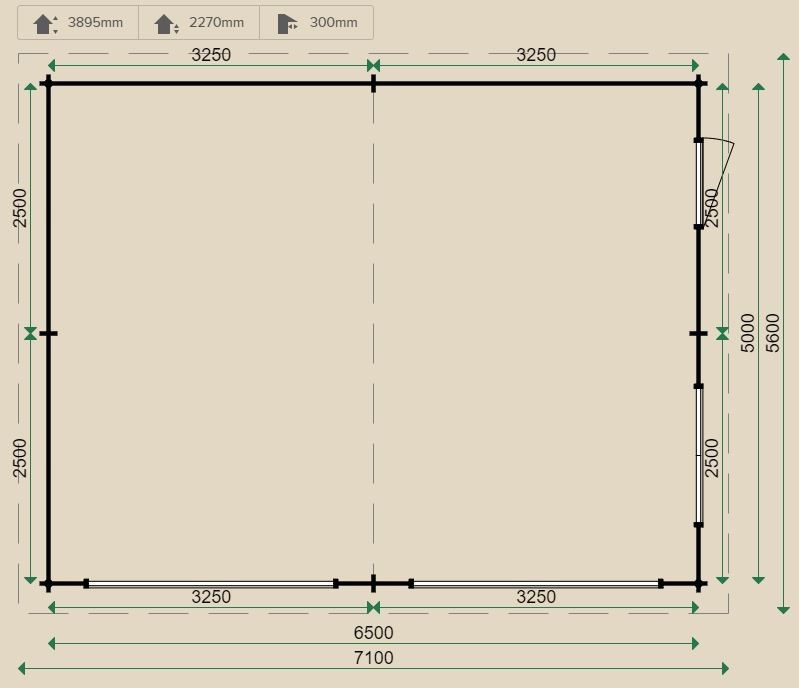Screen dimensions: 799x688
Task: Click the 5600 overall depth dimension label
Action: 773,332
